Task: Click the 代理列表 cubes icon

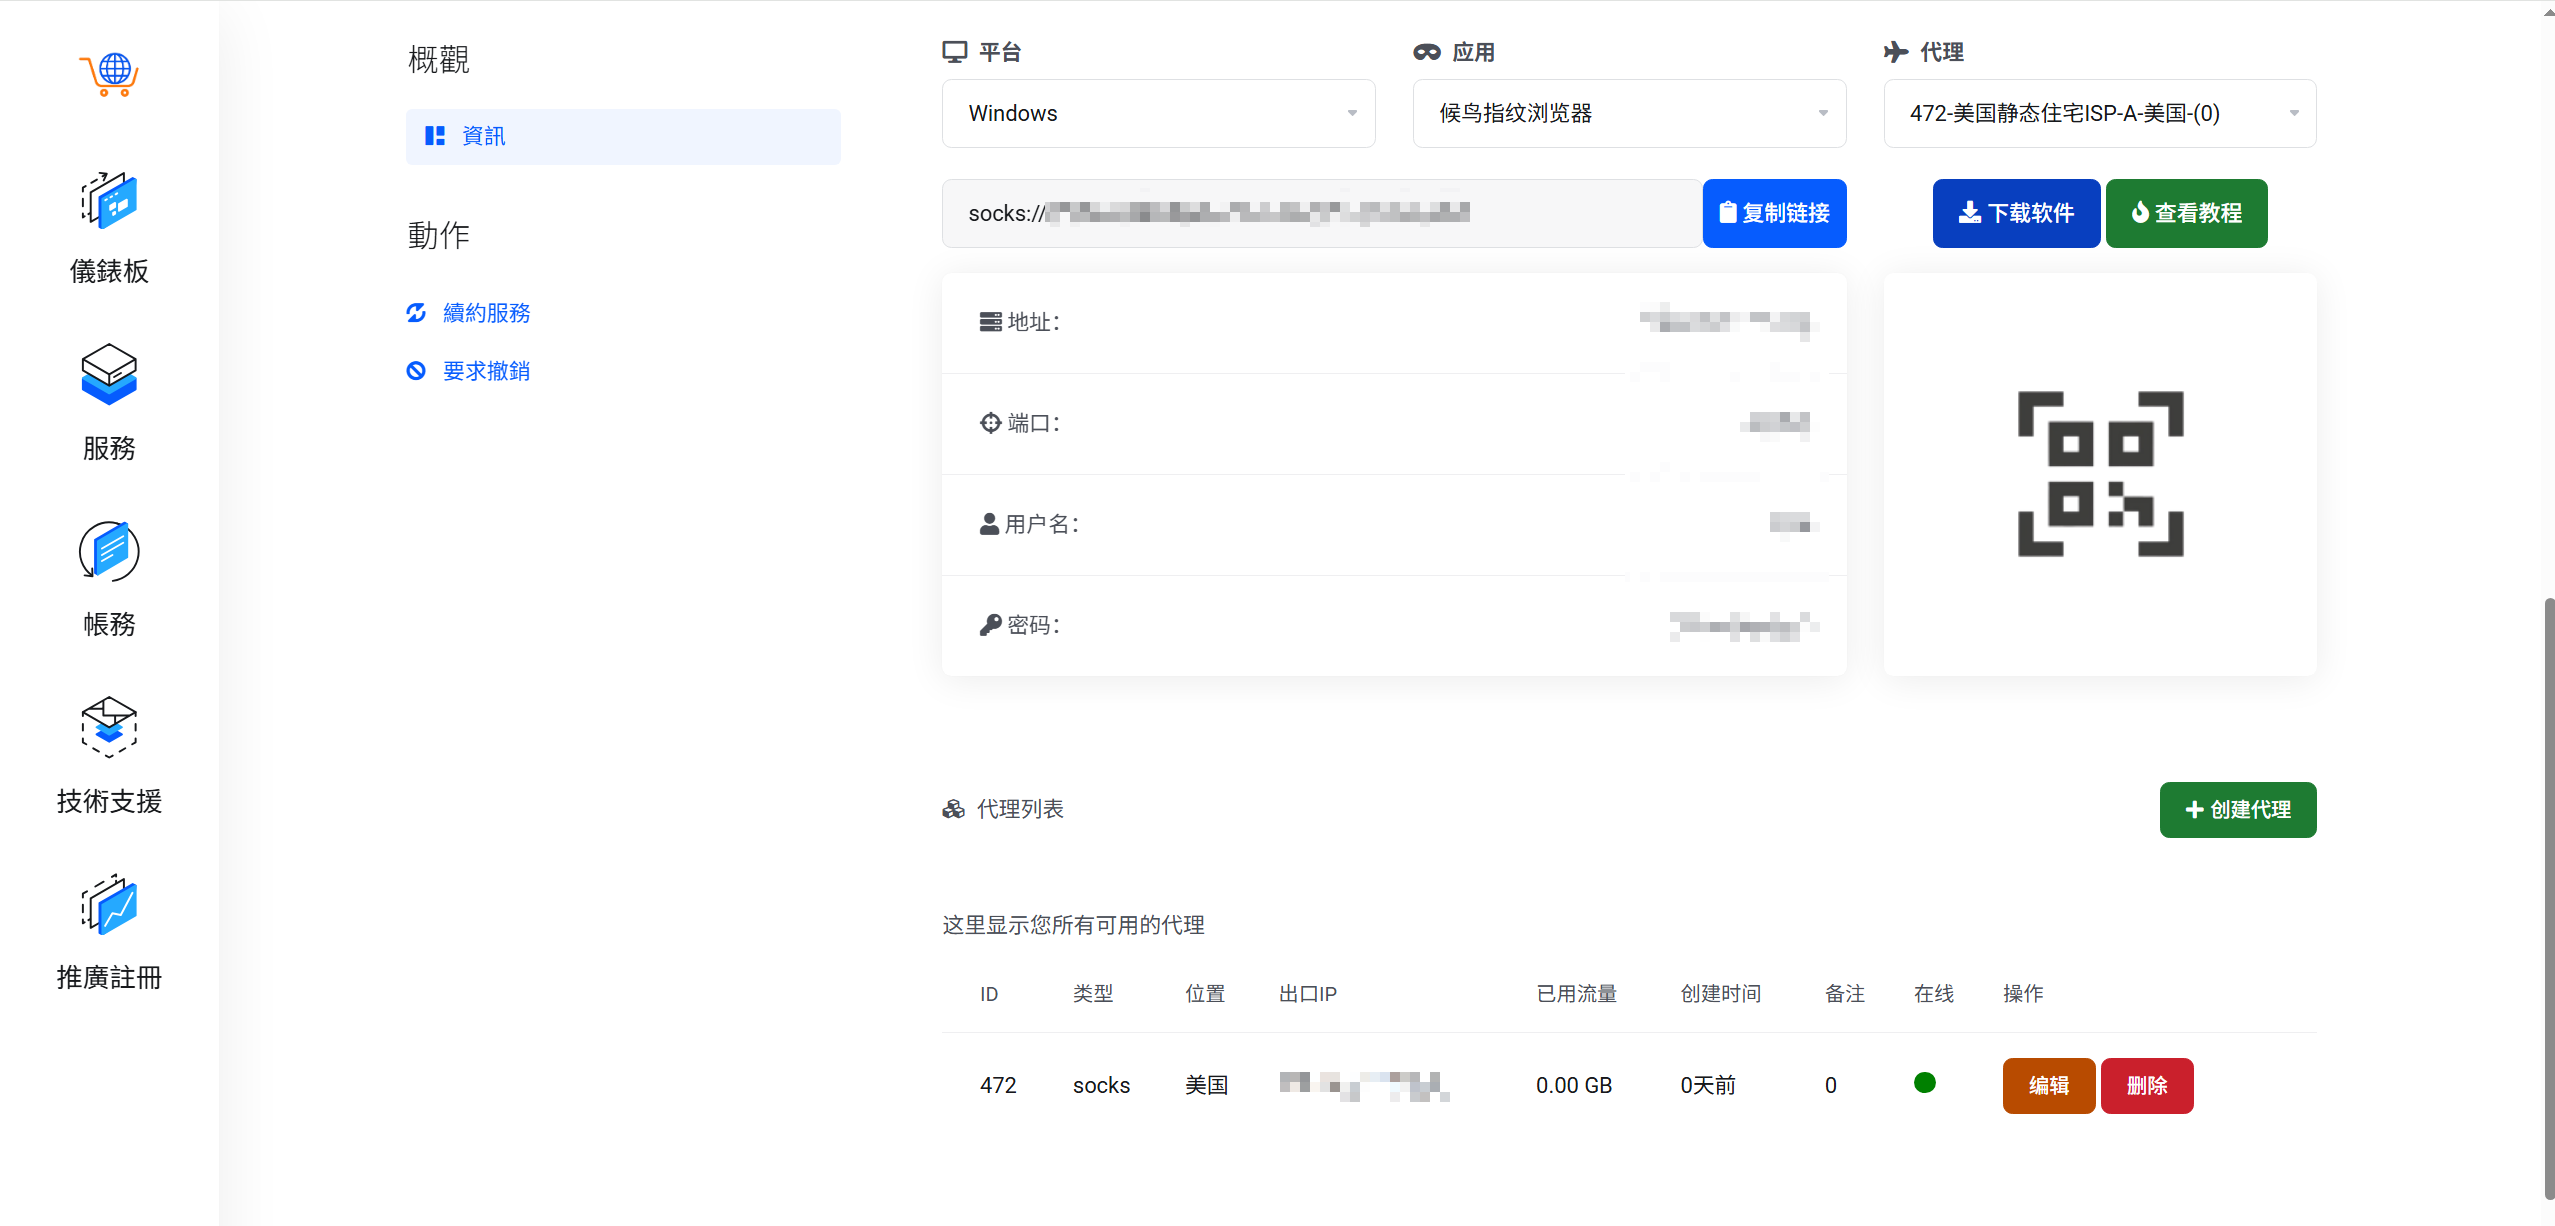Action: tap(953, 809)
